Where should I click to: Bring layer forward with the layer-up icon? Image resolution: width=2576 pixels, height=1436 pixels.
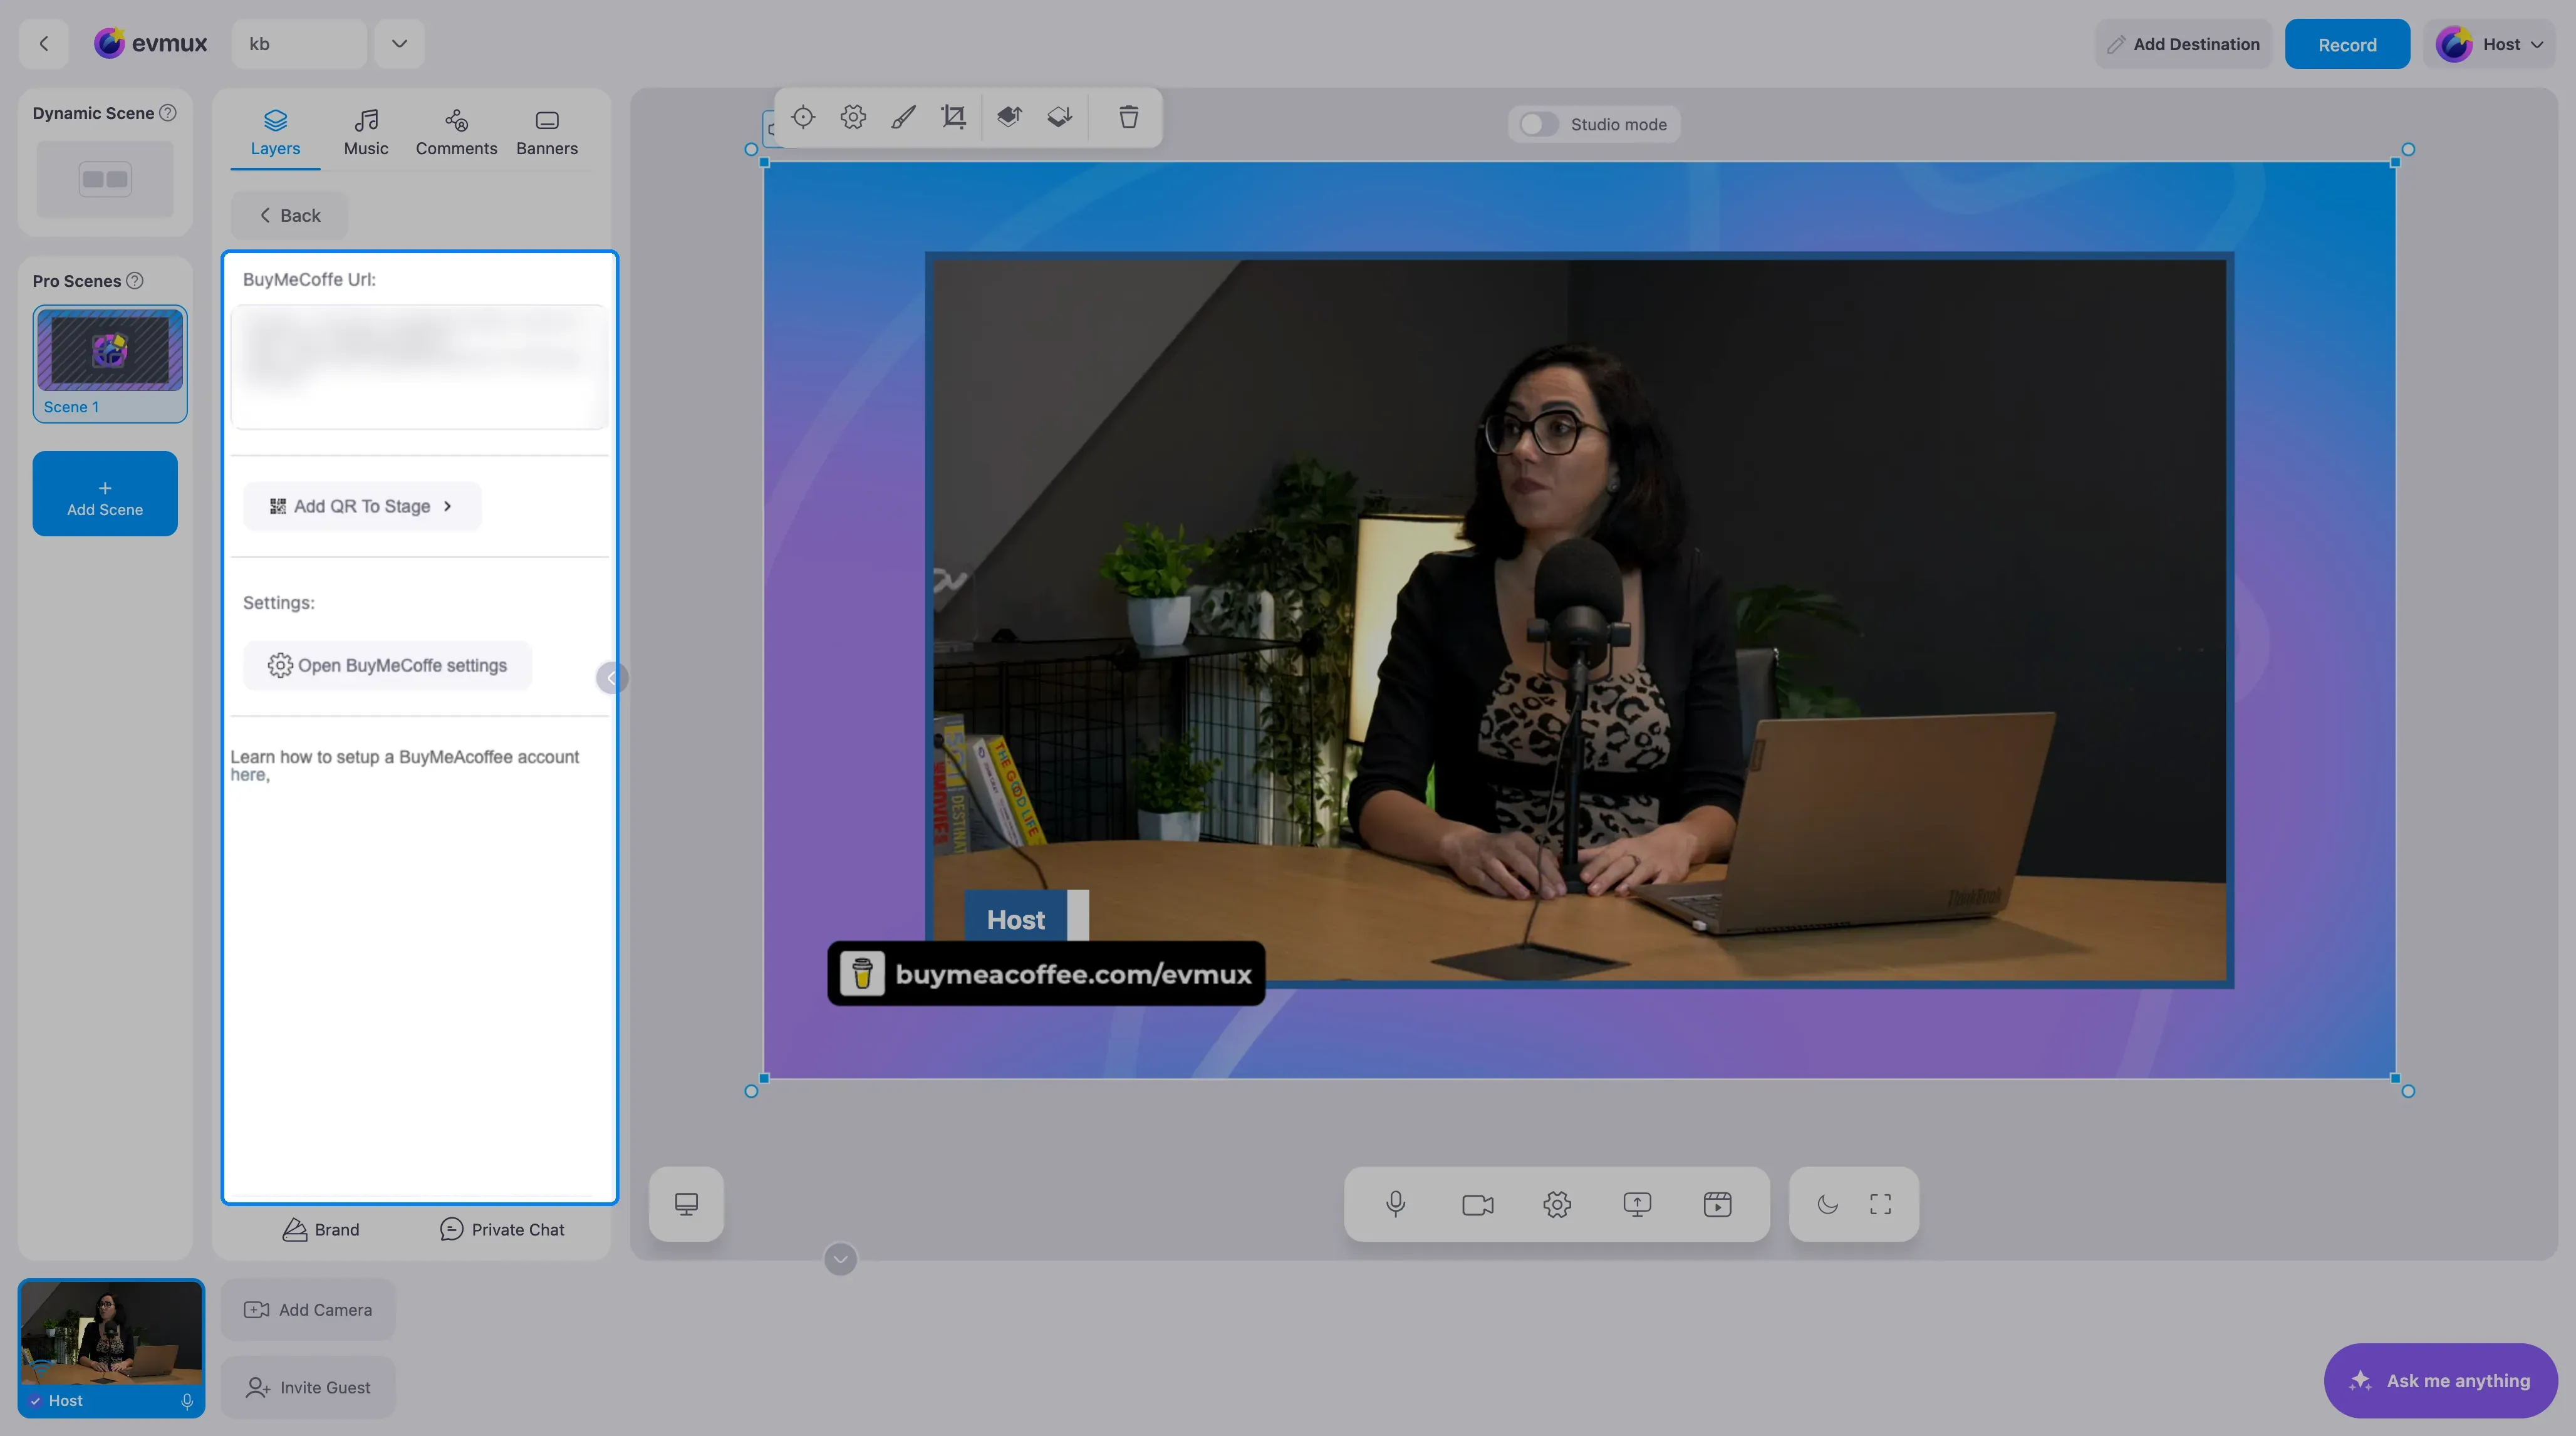[1009, 117]
